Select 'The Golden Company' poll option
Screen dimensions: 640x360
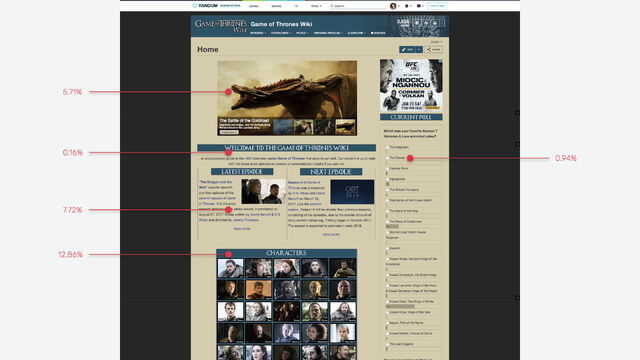(x=388, y=189)
